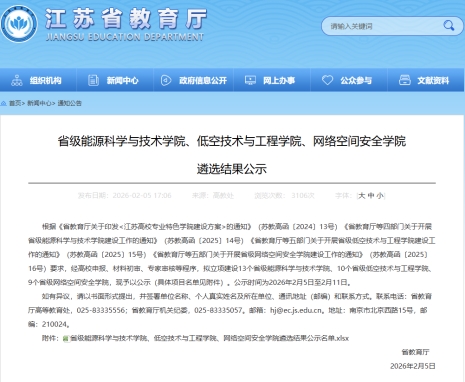Screen dimensions: 465x382
Task: Click the Jiangsu Education Department logo emblem
Action: point(19,24)
